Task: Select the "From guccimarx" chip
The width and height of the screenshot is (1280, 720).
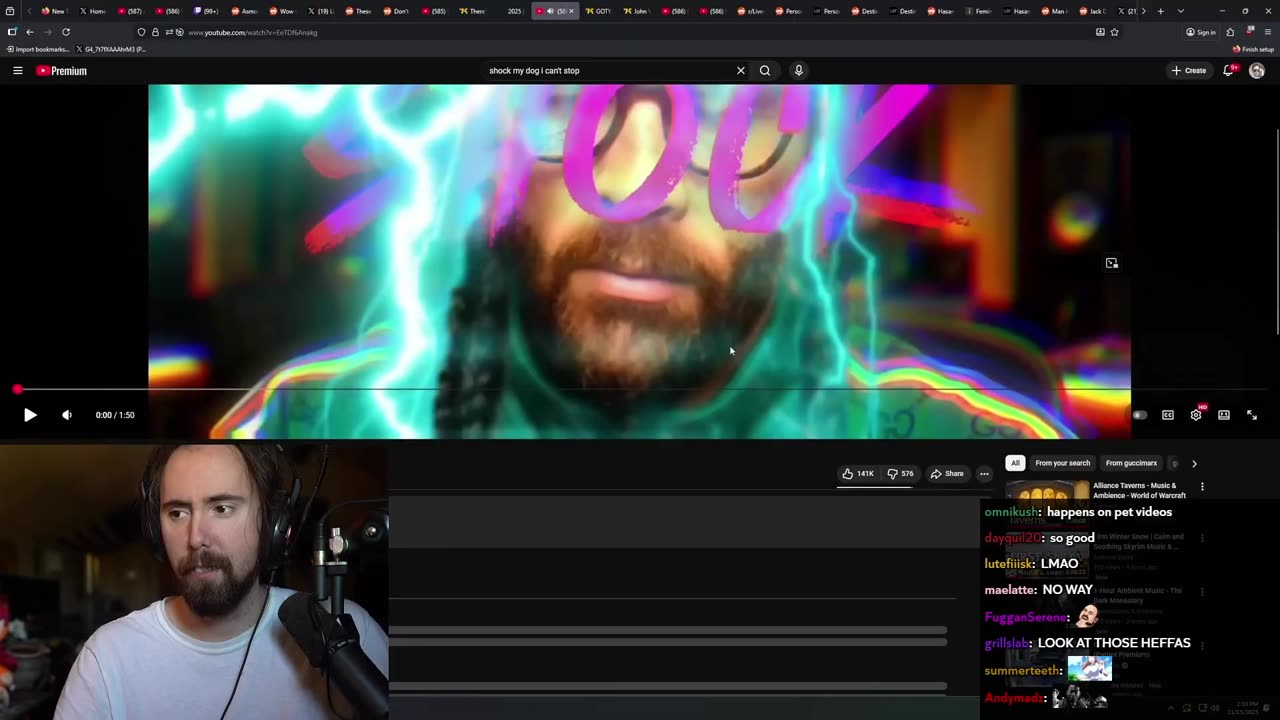Action: (x=1131, y=463)
